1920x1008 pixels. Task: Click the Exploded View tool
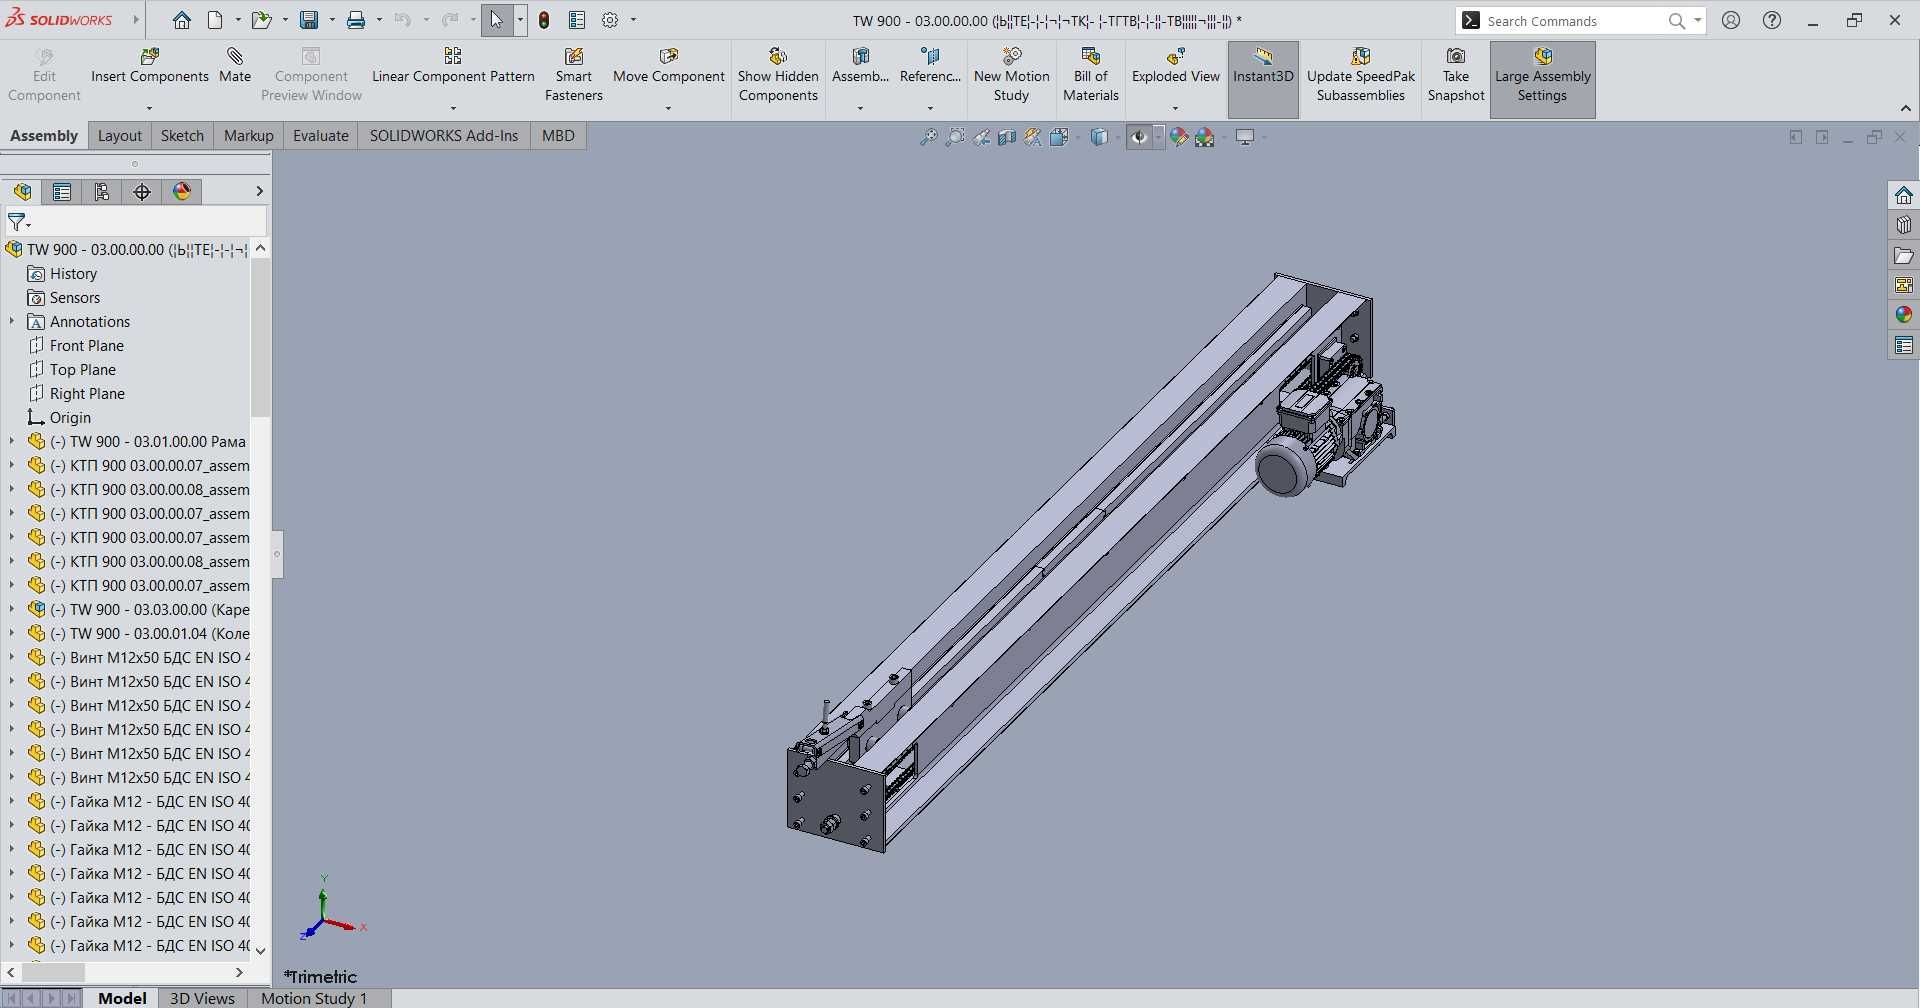(1175, 66)
